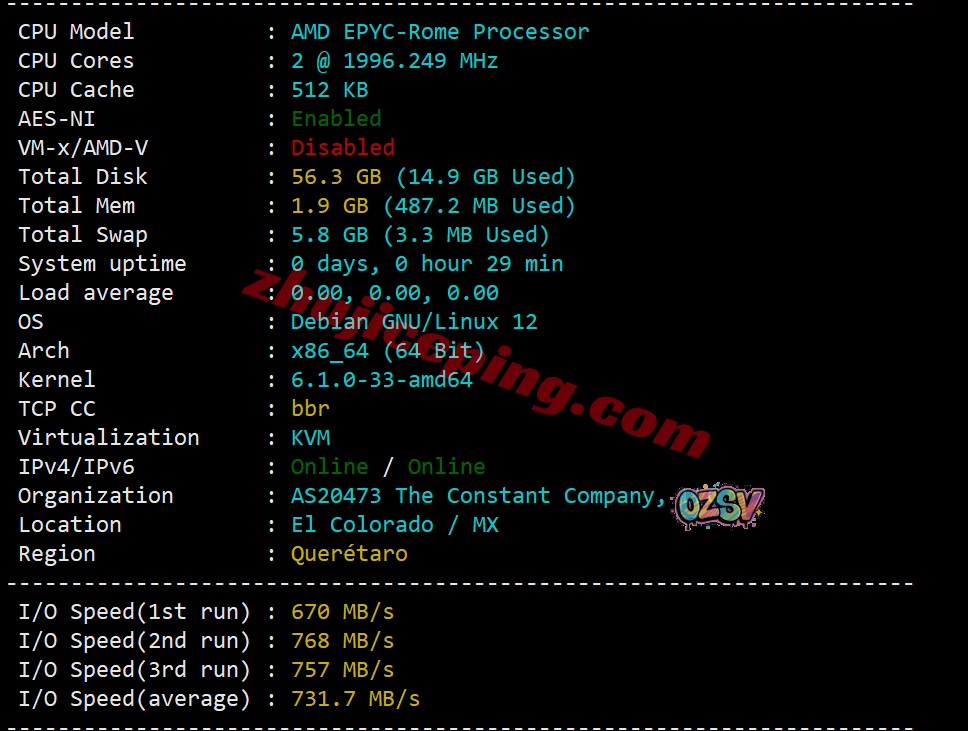Click the Total Swap 5.8 GB value
This screenshot has width=968, height=731.
coord(330,235)
